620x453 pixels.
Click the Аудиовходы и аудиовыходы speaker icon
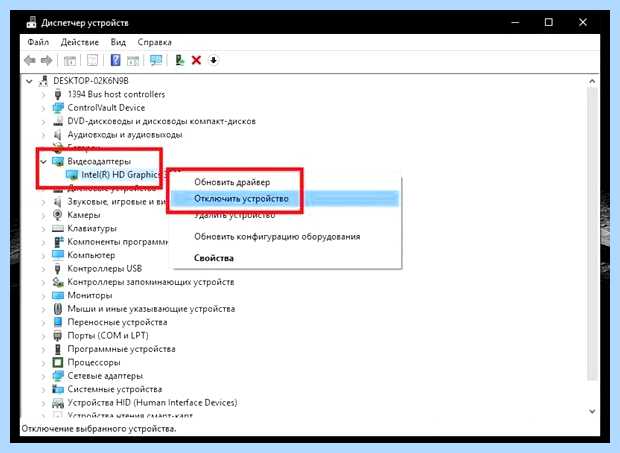coord(58,134)
